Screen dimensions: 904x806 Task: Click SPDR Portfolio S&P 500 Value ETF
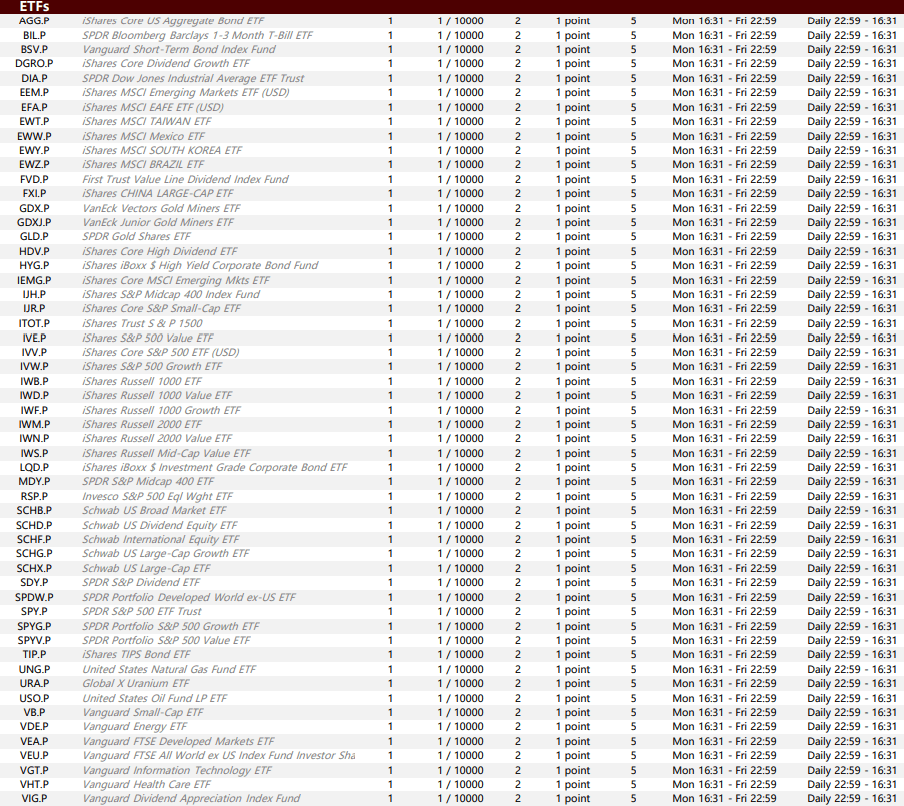(x=166, y=640)
